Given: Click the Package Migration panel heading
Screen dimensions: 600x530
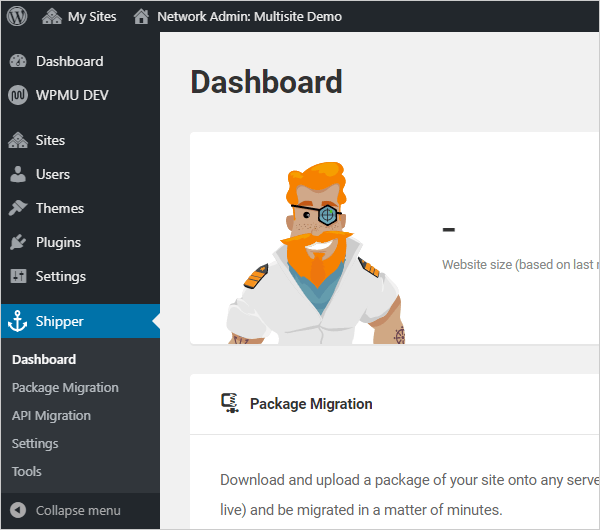Looking at the screenshot, I should (x=311, y=404).
